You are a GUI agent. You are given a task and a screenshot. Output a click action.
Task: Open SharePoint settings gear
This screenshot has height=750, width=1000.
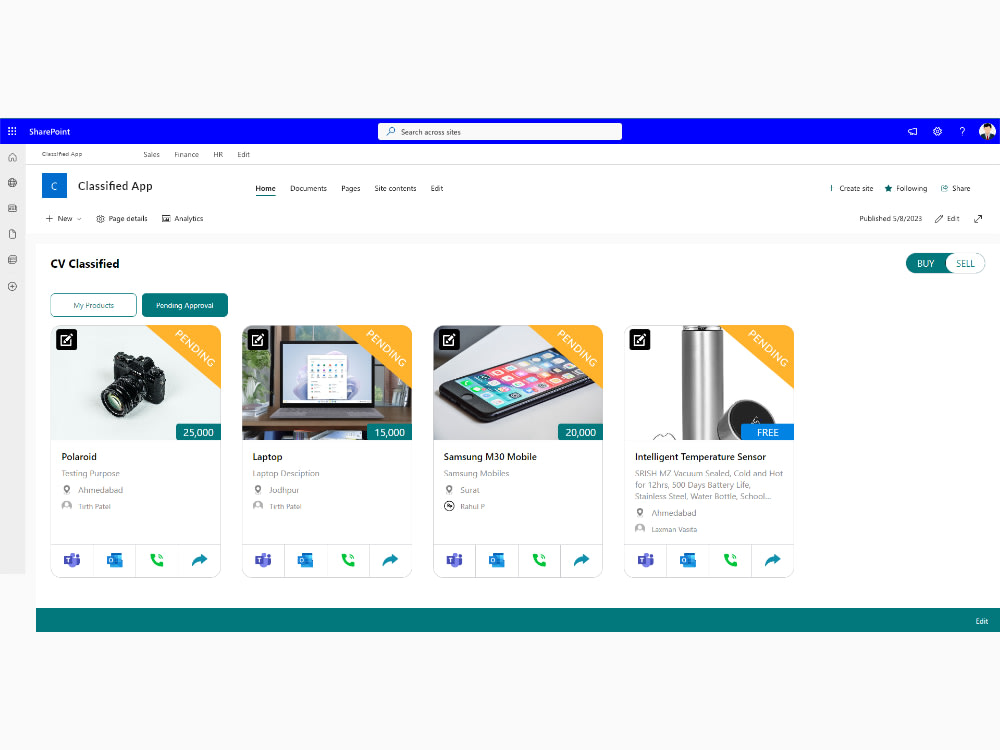pyautogui.click(x=937, y=131)
